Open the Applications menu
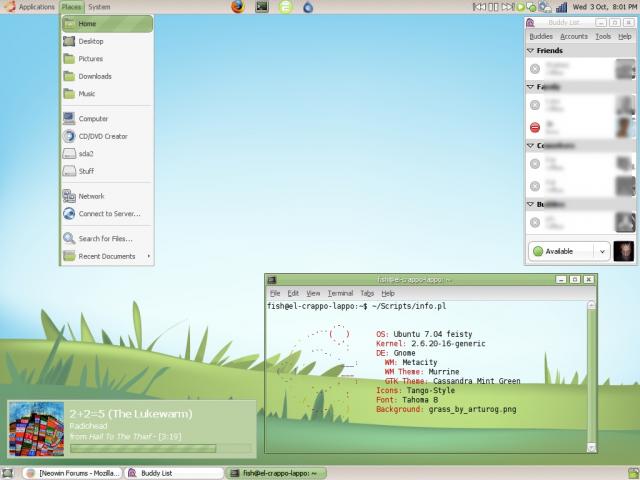640x480 pixels. (x=36, y=7)
